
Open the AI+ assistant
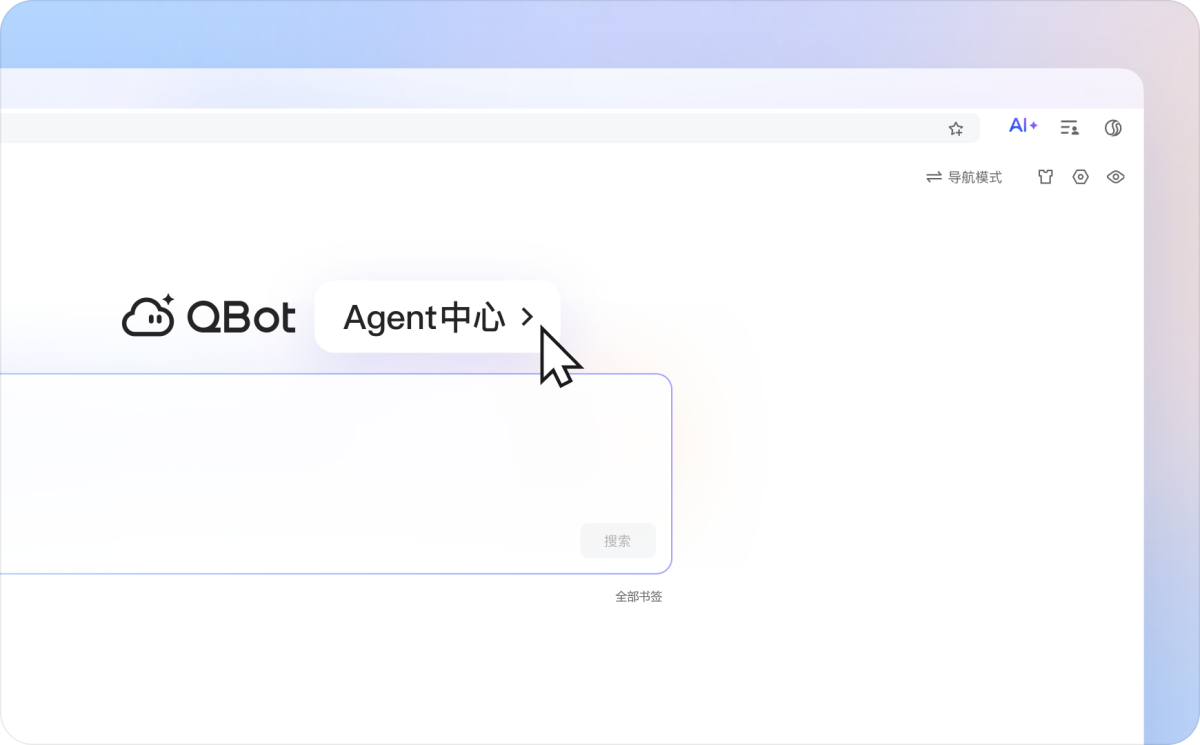click(x=1023, y=126)
